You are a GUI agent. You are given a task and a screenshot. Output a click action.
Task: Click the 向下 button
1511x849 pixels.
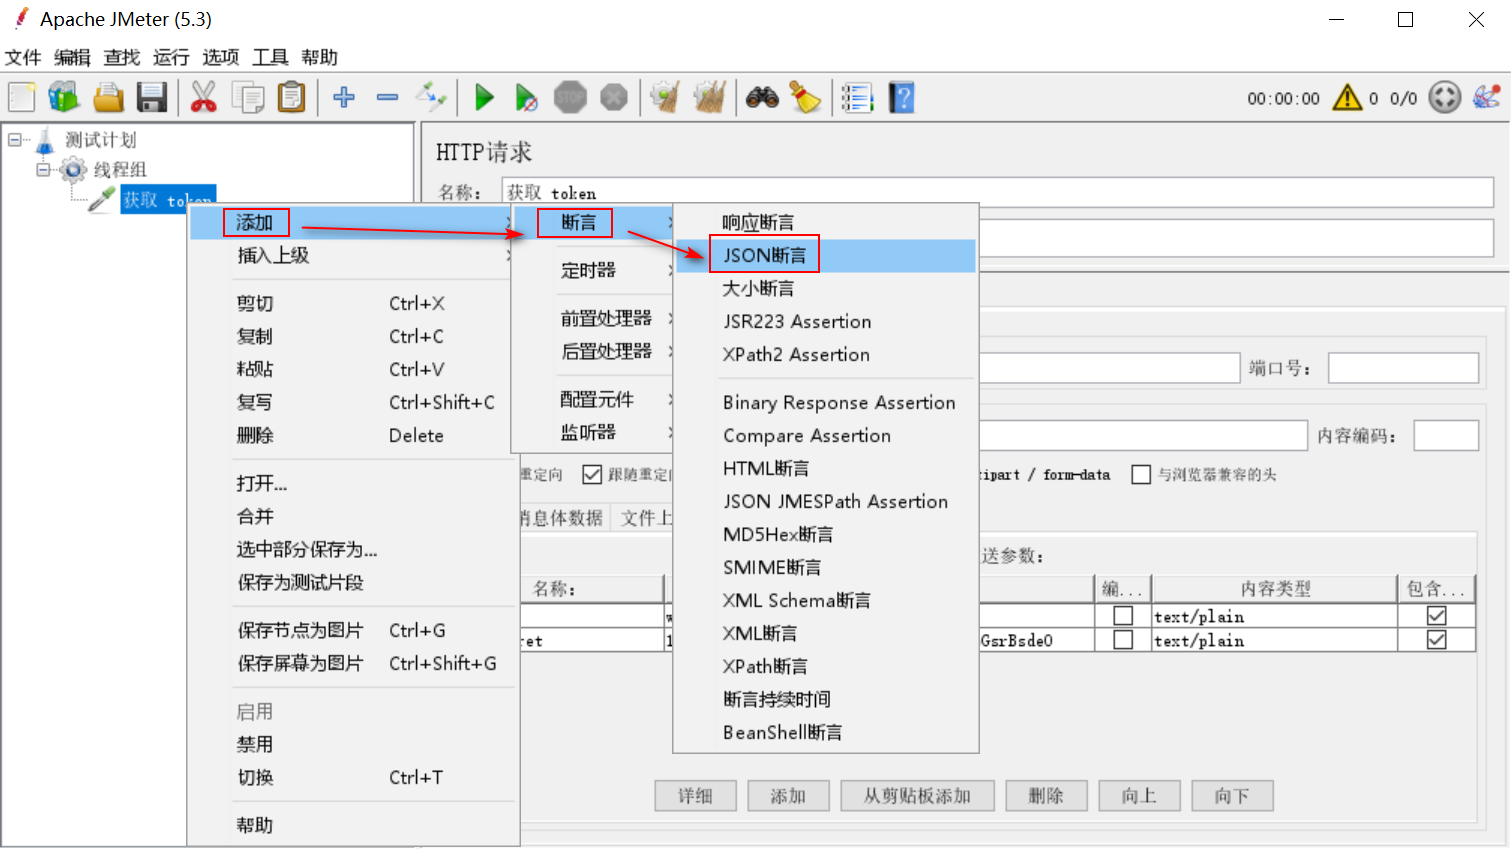tap(1232, 796)
